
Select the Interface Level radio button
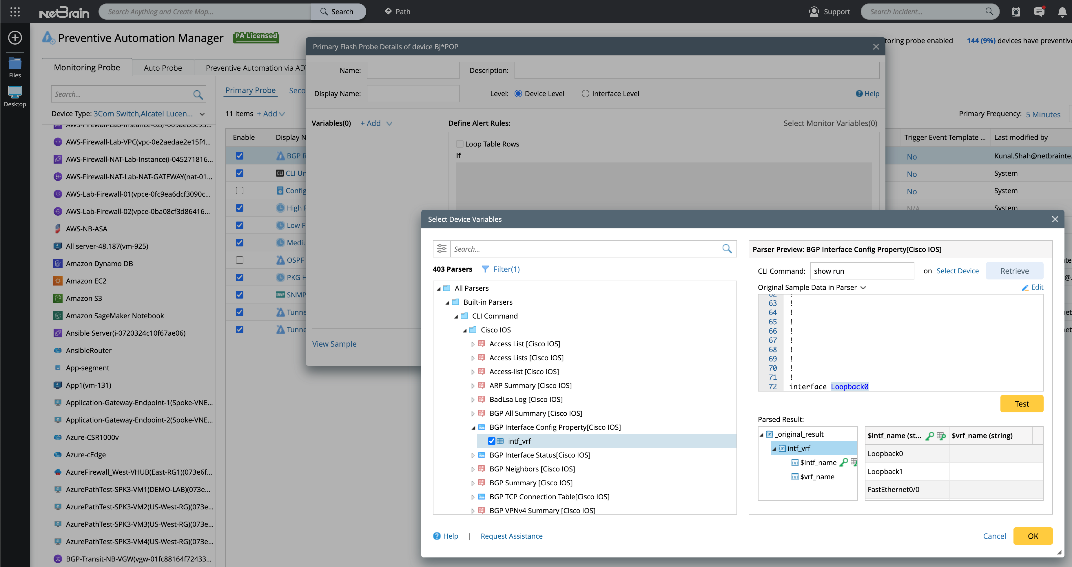click(x=585, y=94)
